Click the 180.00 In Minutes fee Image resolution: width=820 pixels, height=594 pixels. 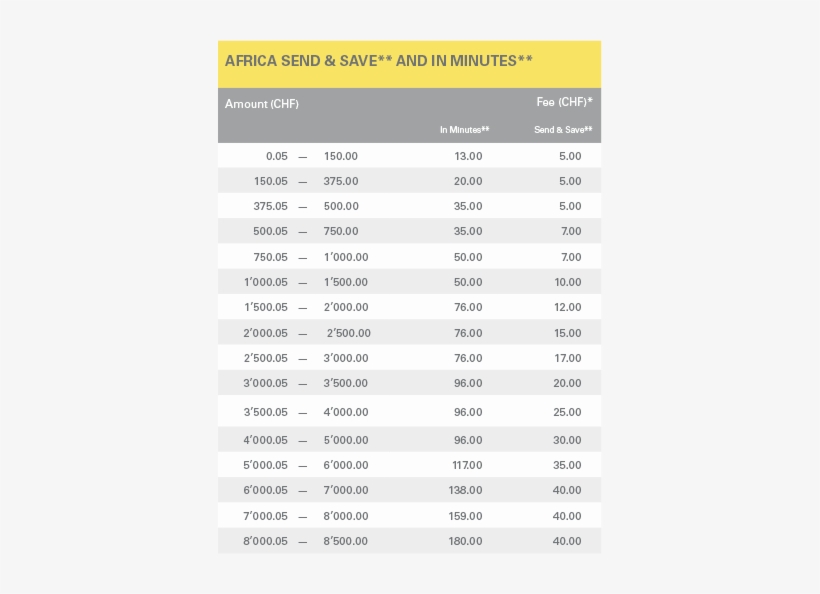[468, 541]
